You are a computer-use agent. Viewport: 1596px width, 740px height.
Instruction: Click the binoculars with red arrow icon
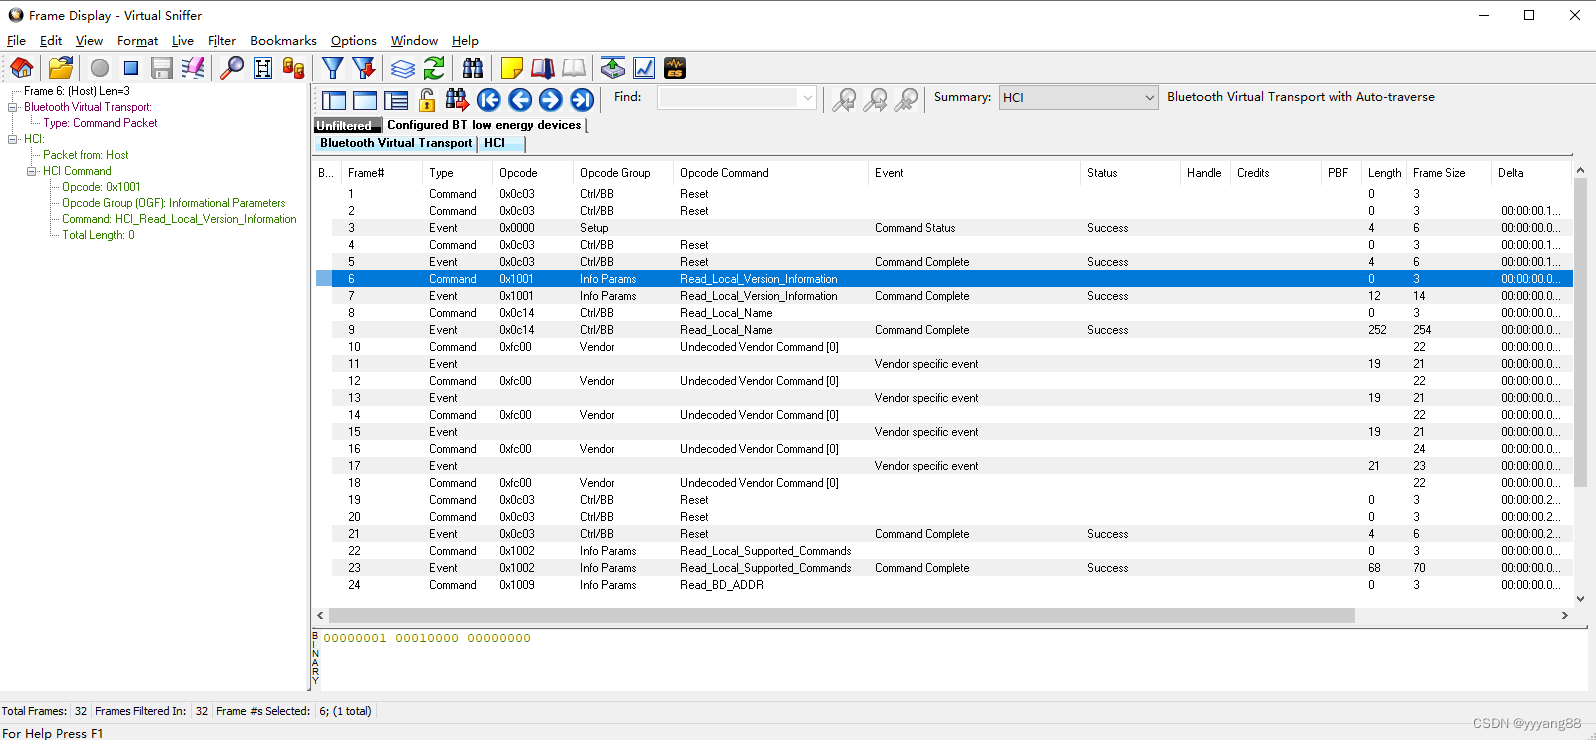click(x=457, y=99)
